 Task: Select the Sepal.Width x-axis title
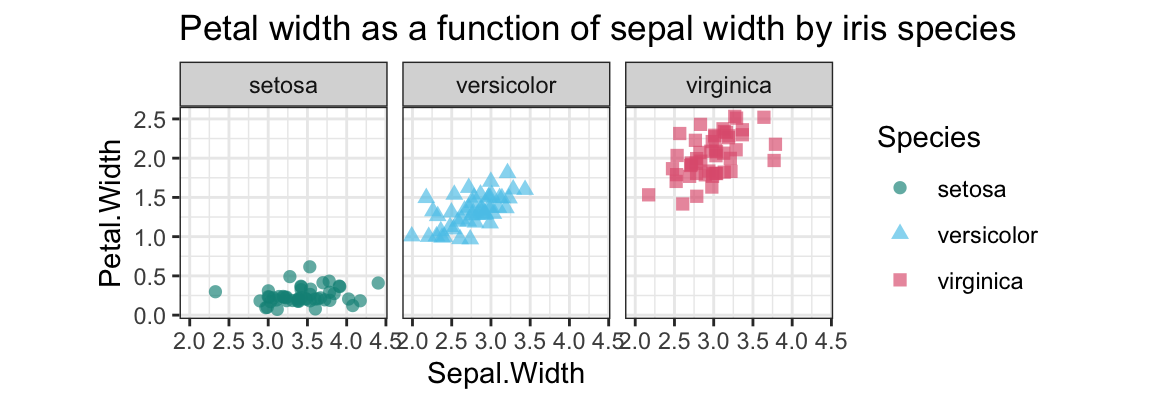coord(505,375)
